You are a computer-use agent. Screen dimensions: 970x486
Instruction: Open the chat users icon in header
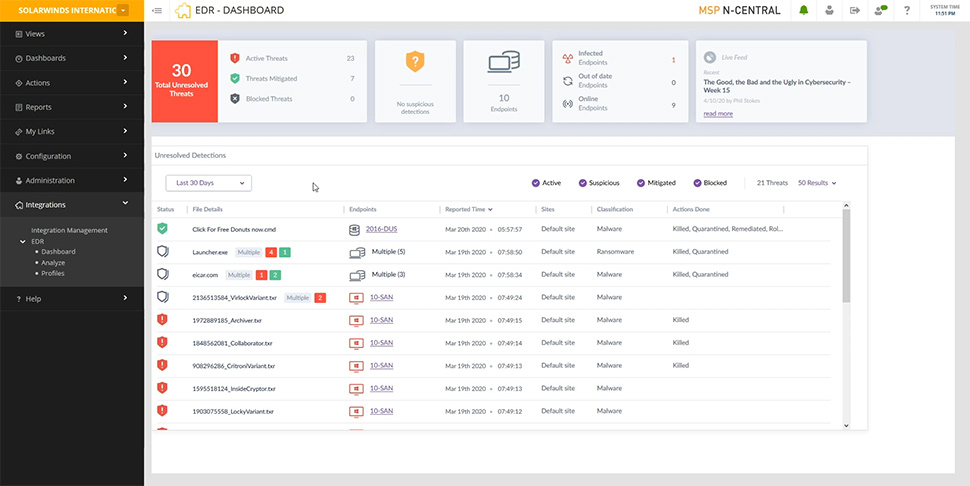point(880,11)
